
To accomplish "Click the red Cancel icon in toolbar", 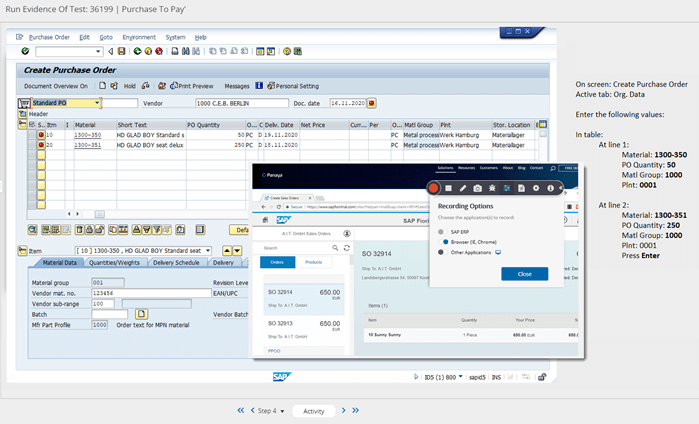I will tap(159, 51).
